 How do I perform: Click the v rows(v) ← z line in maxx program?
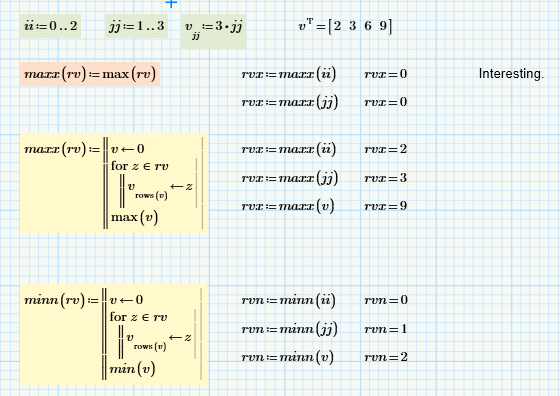160,190
